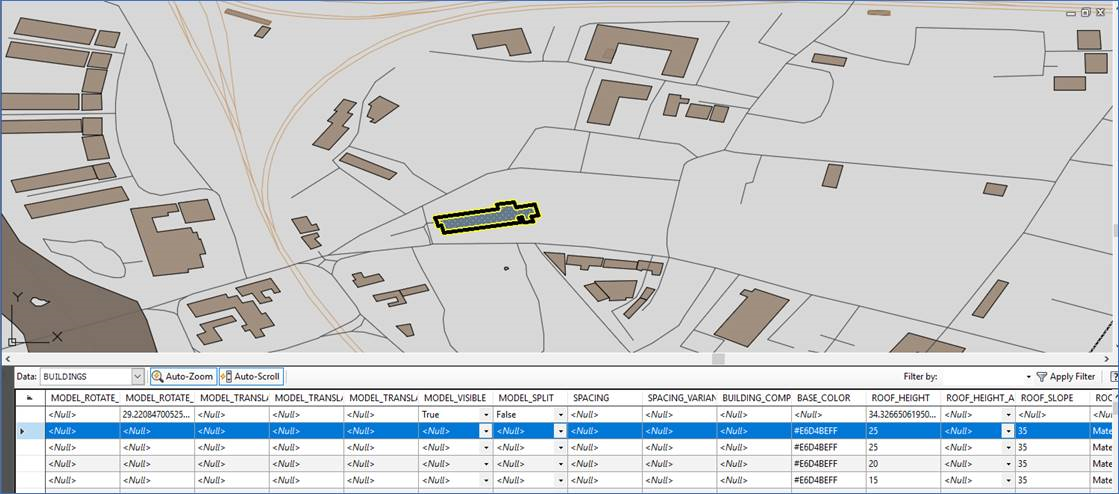Click the ROOF_SLOPE column header
1119x494 pixels.
(1046, 398)
